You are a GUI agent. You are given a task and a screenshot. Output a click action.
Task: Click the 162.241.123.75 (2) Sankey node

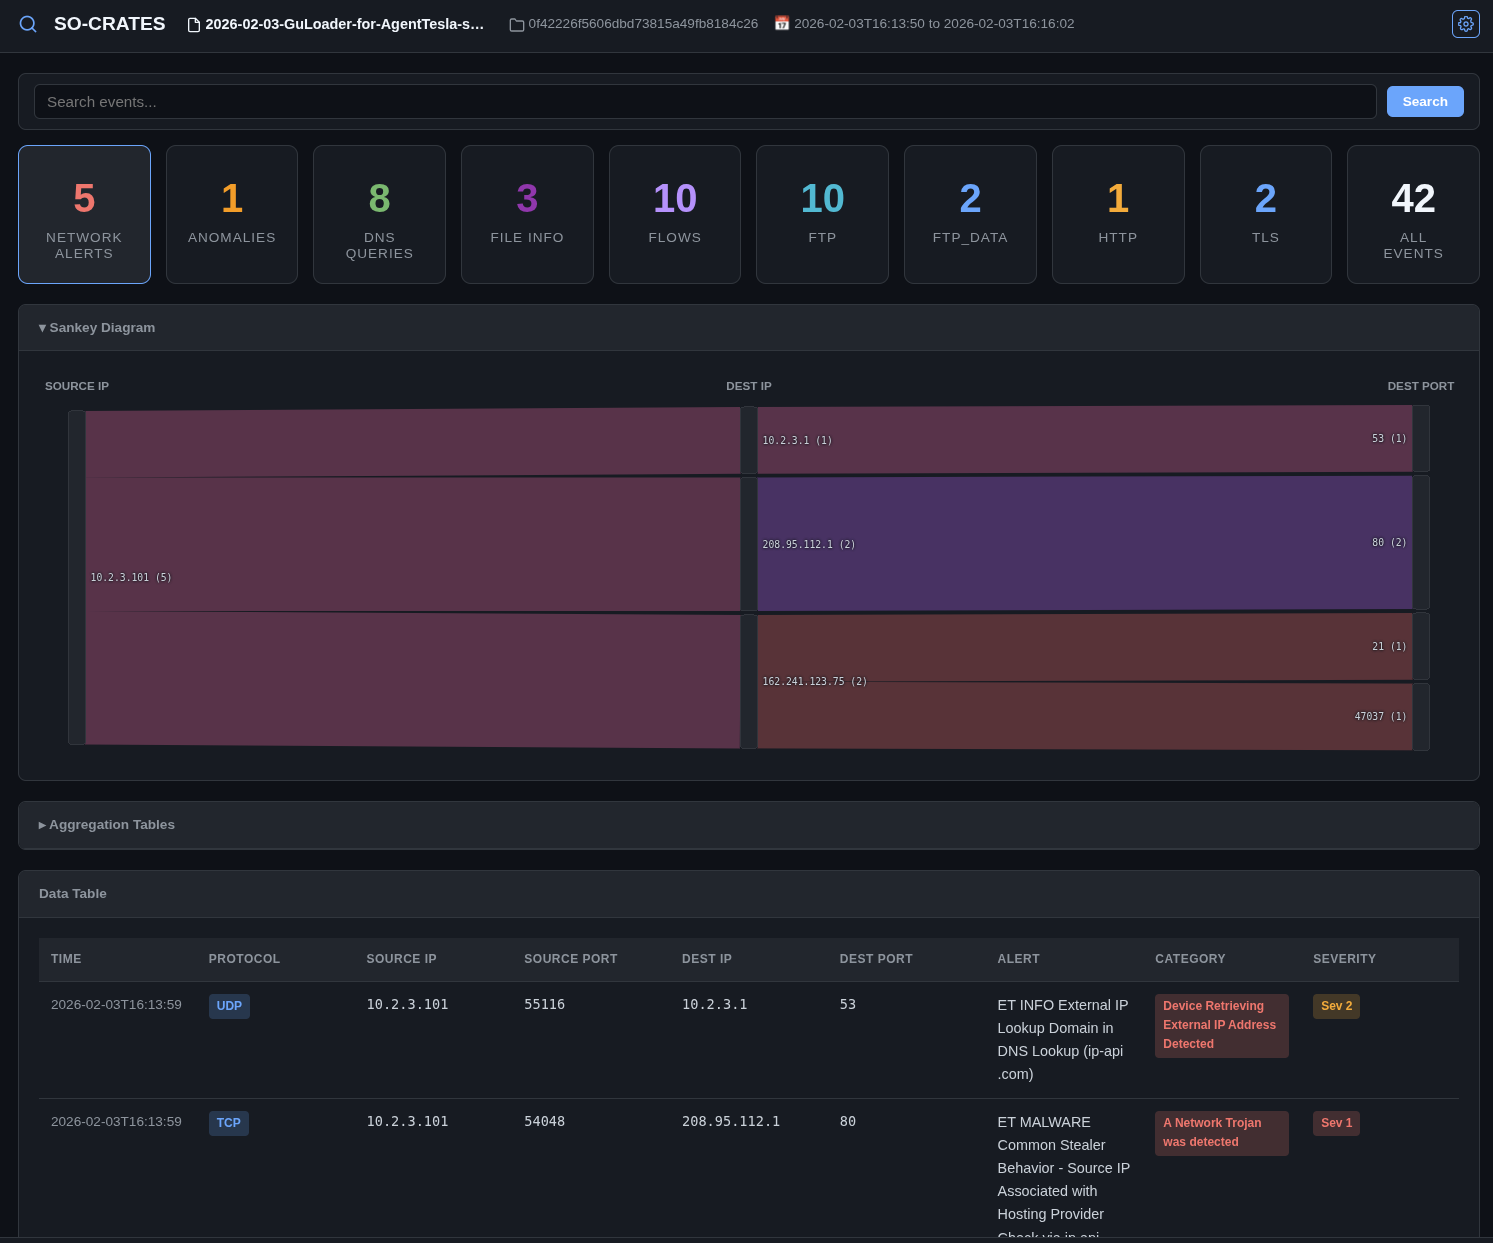(x=749, y=681)
